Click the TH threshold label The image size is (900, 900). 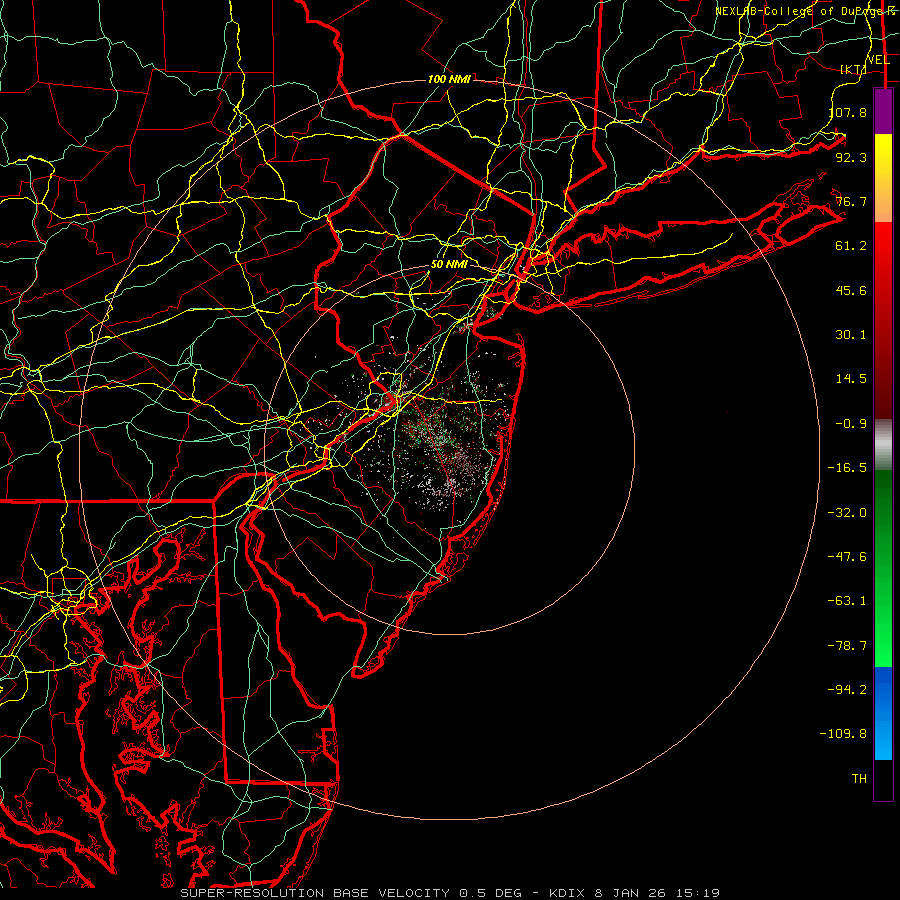pyautogui.click(x=859, y=779)
